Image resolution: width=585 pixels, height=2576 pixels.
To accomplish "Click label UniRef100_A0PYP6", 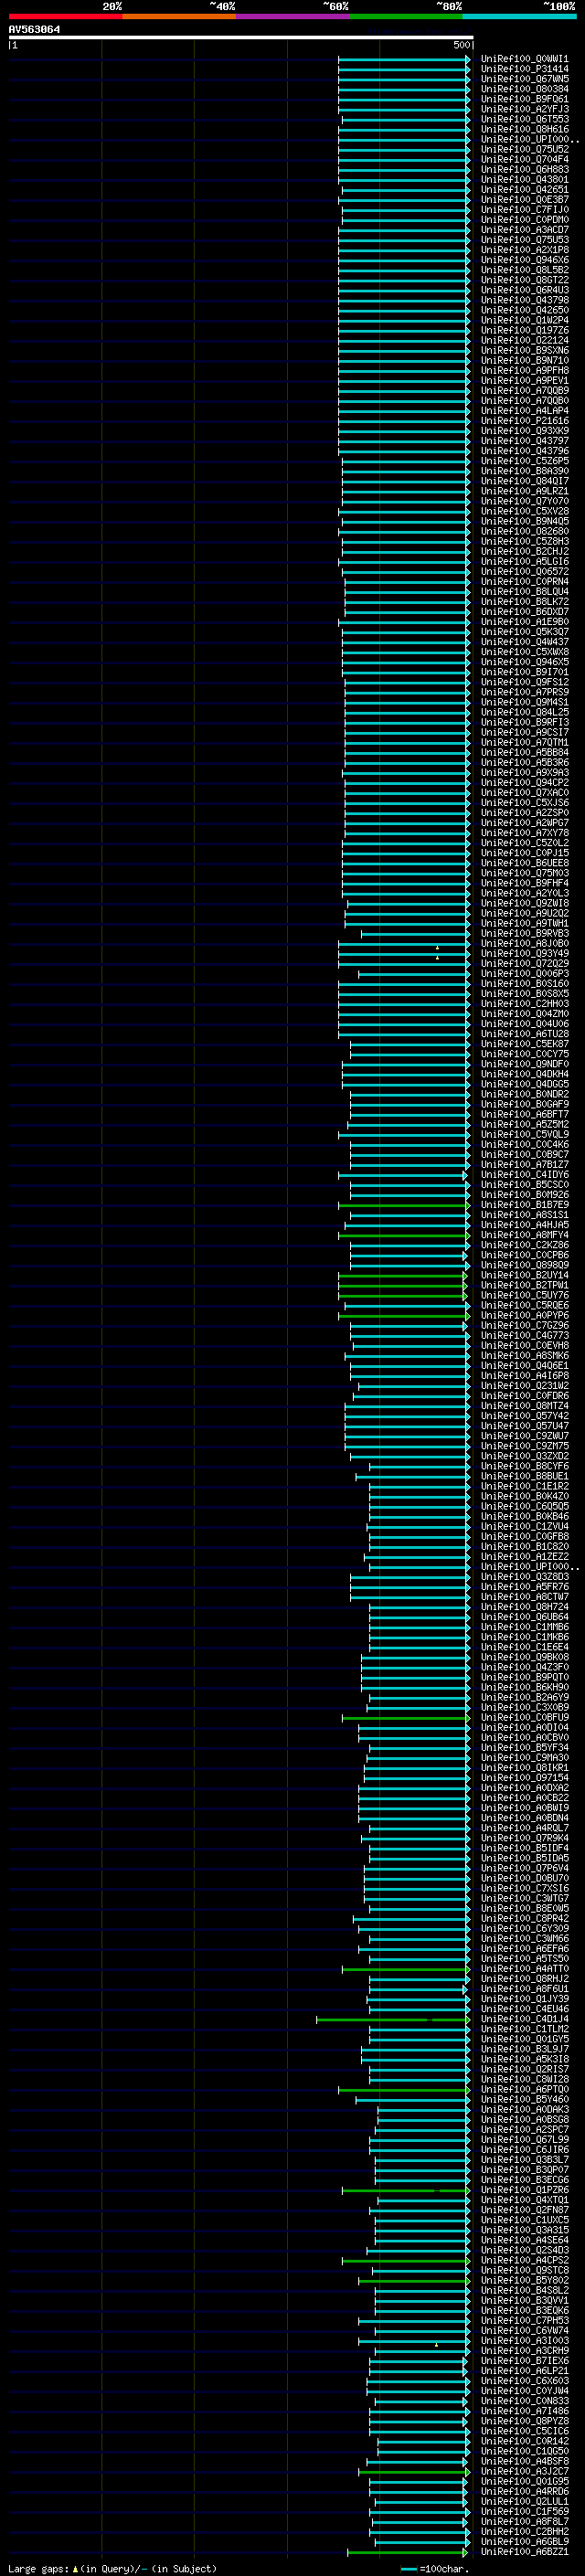I will tap(524, 1315).
